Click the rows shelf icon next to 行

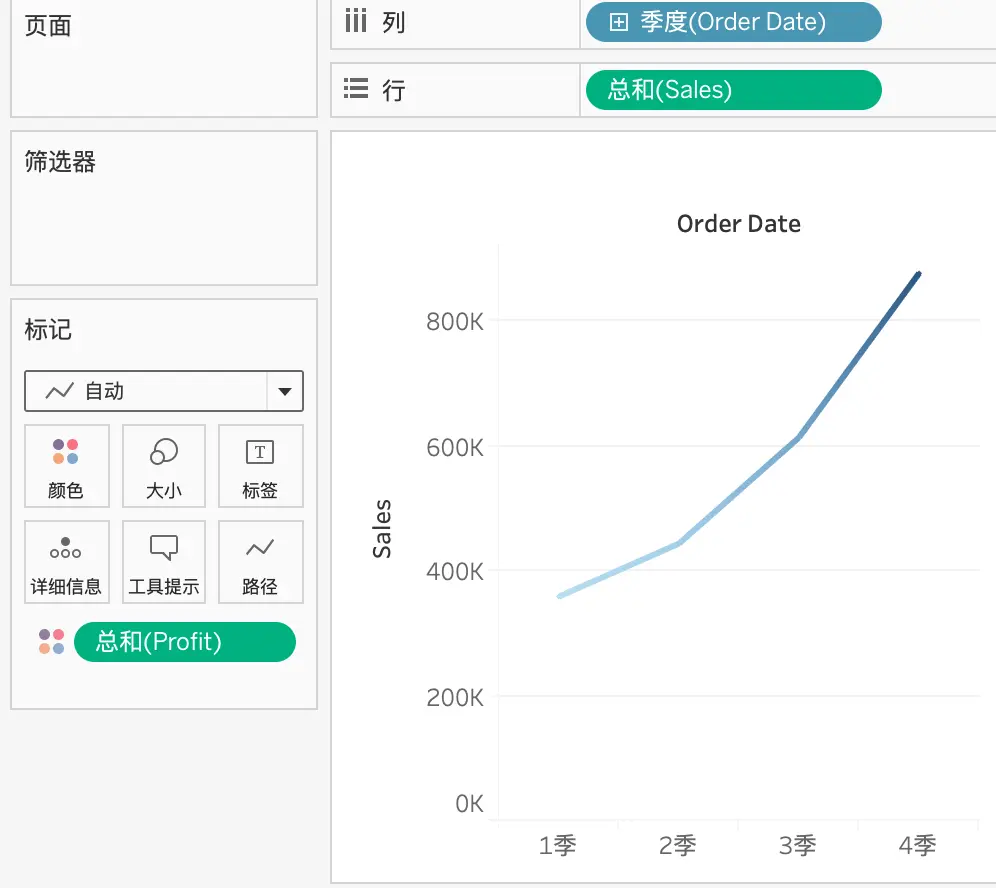pyautogui.click(x=356, y=88)
